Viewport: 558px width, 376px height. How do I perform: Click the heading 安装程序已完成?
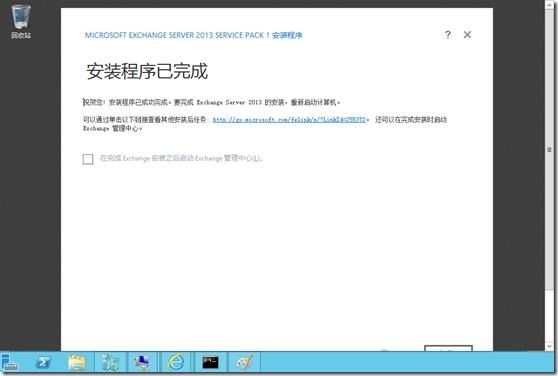click(147, 72)
